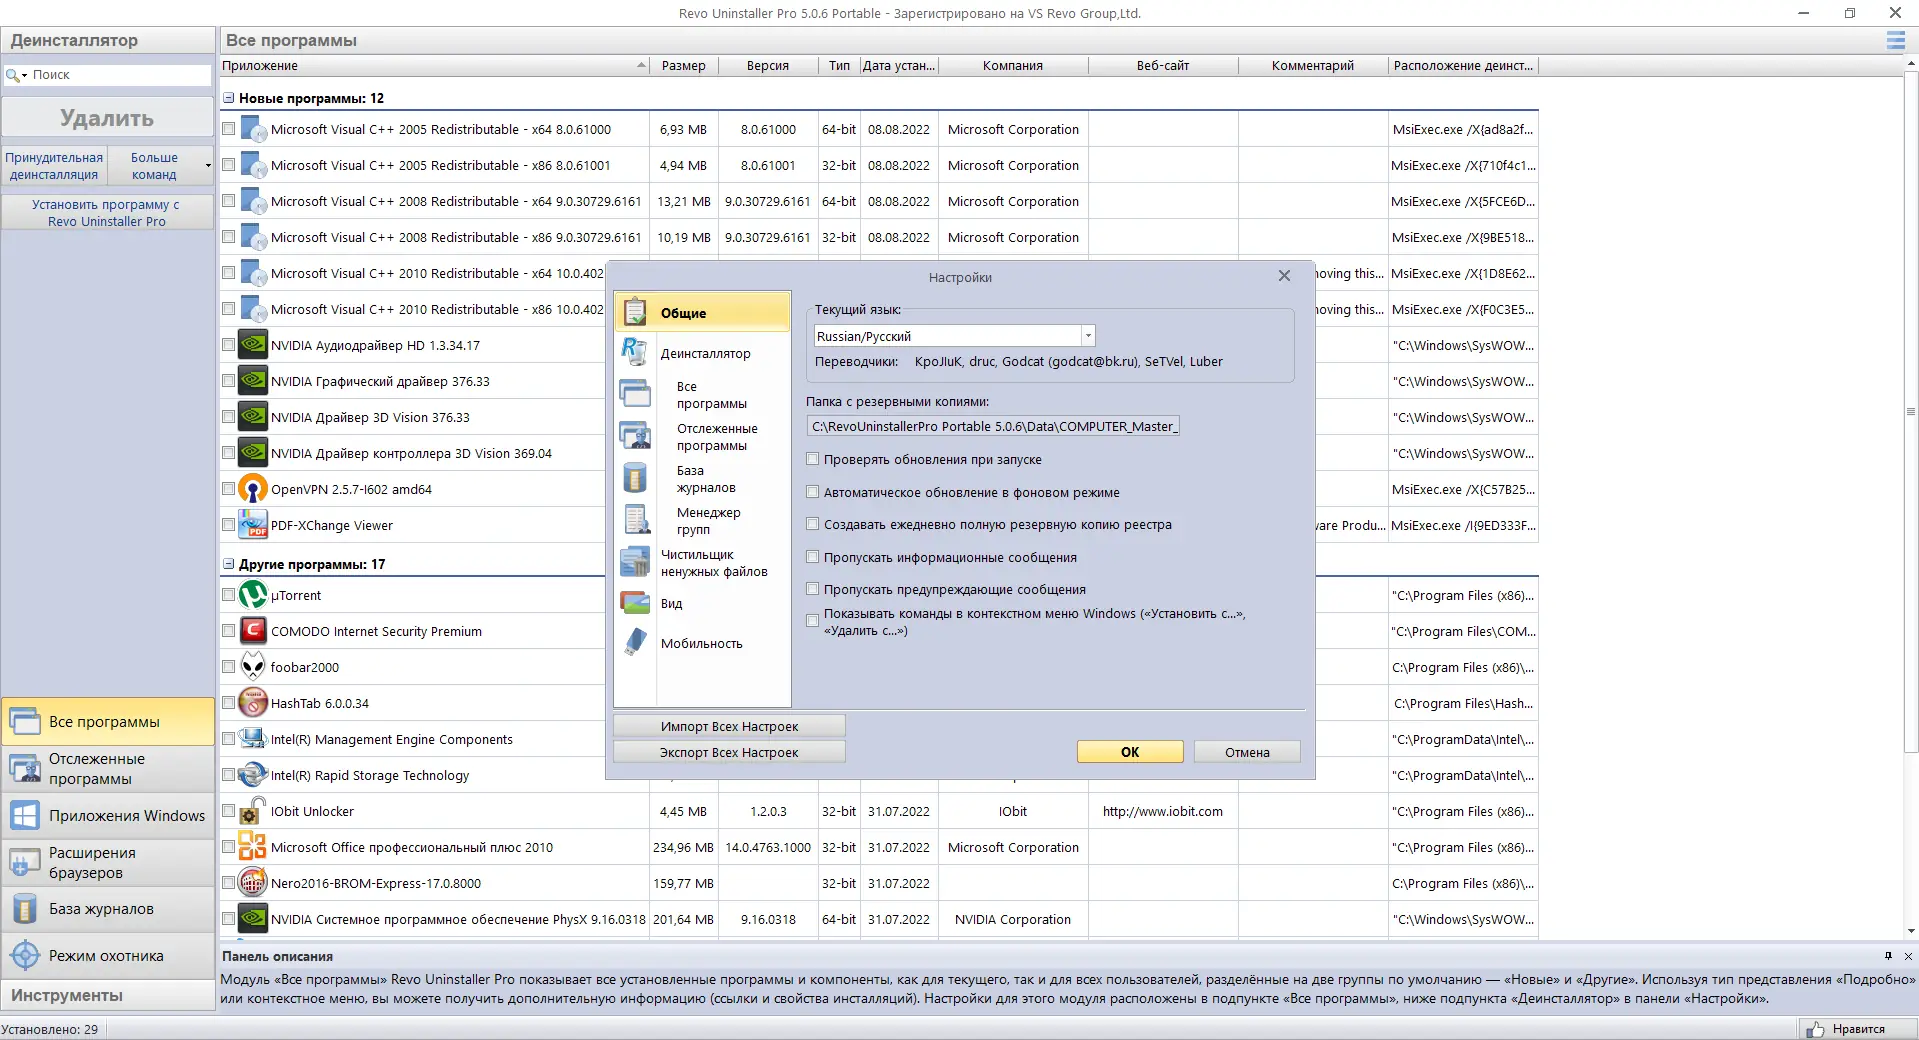The width and height of the screenshot is (1919, 1040).
Task: Open the Деинсталлятор sidebar section header
Action: click(108, 40)
